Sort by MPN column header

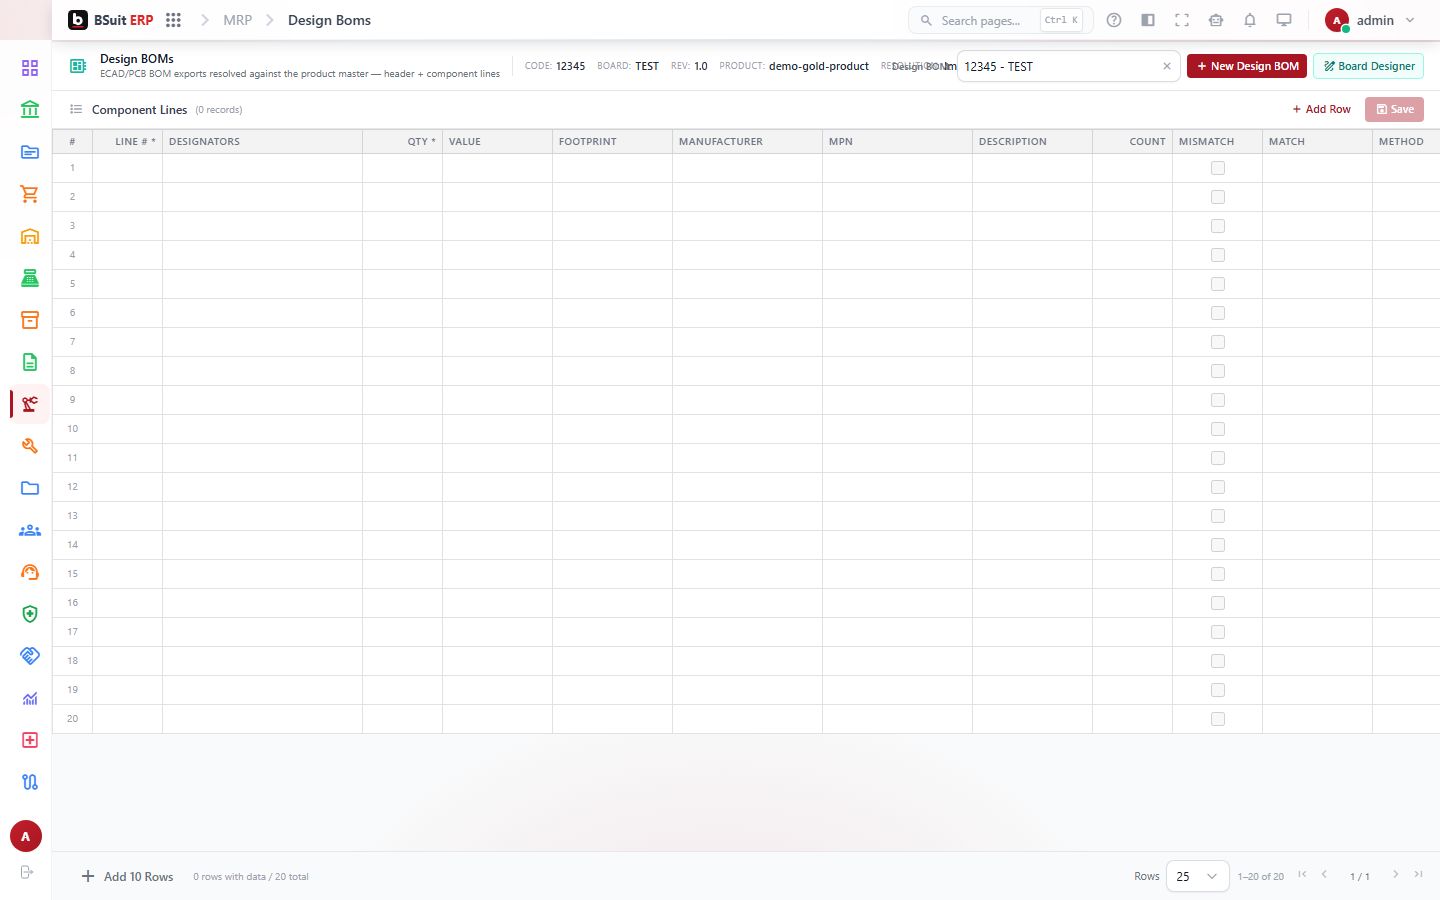897,141
